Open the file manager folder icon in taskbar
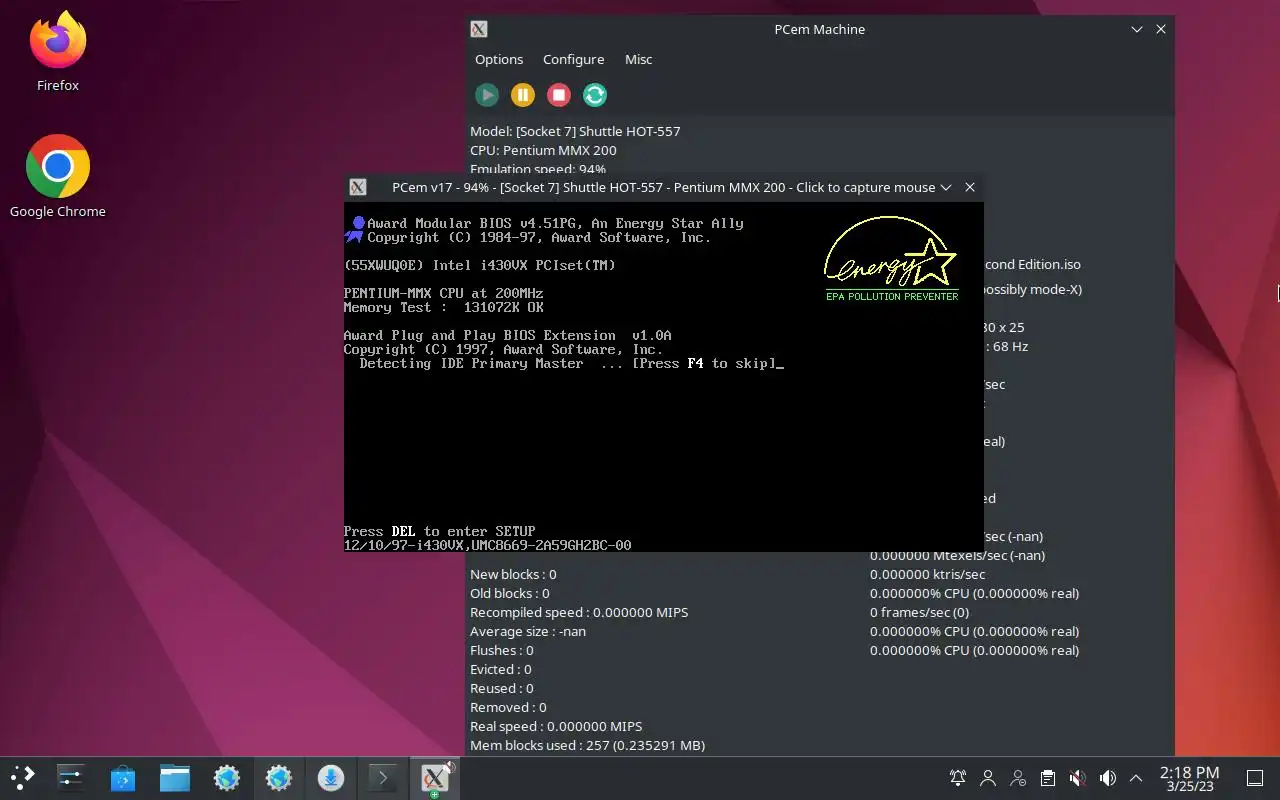Screen dimensions: 1280x800 [175, 777]
